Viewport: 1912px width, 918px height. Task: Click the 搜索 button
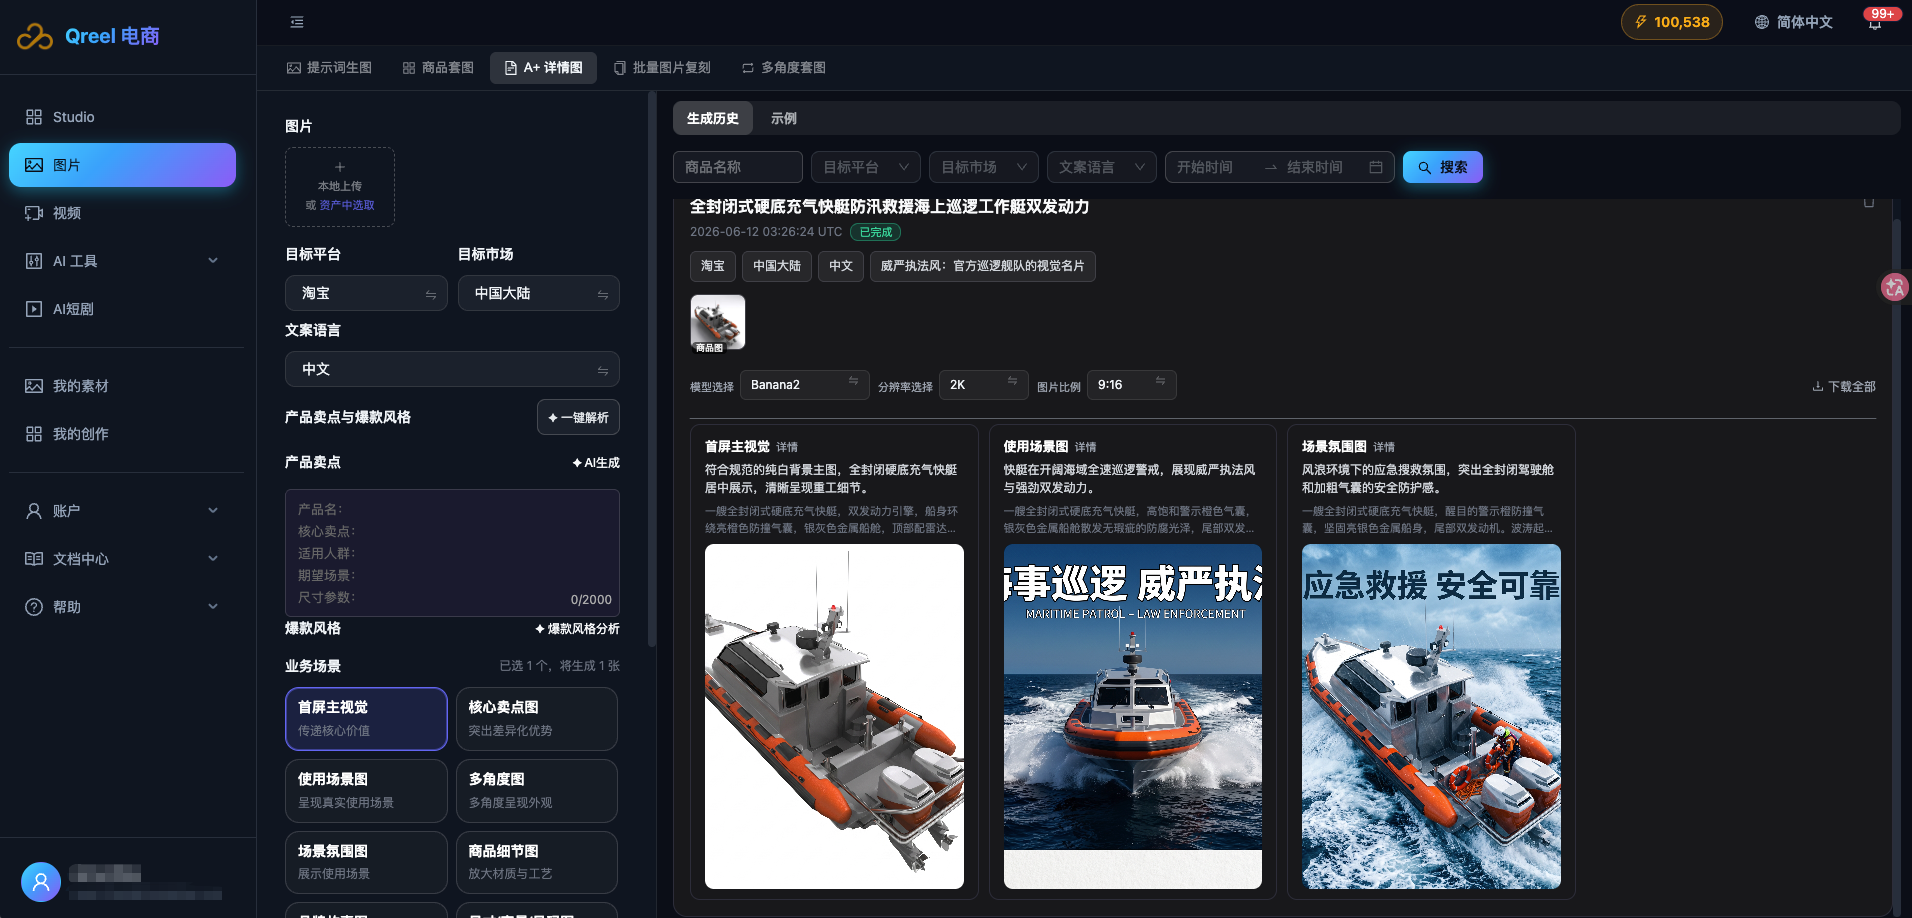point(1443,167)
